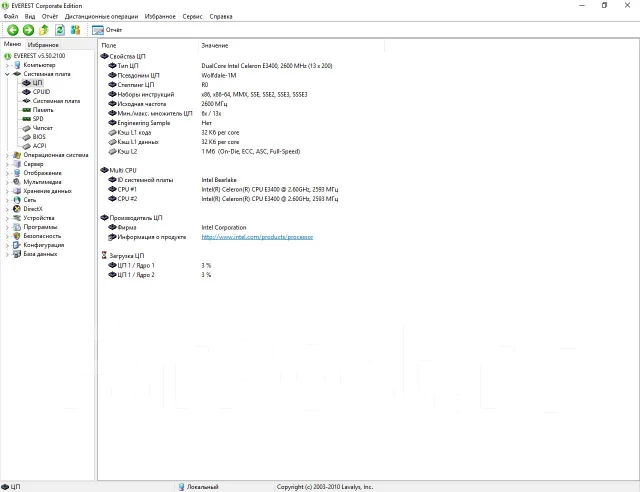Select the Чипсет tree item icon
The width and height of the screenshot is (640, 492).
pyautogui.click(x=26, y=128)
